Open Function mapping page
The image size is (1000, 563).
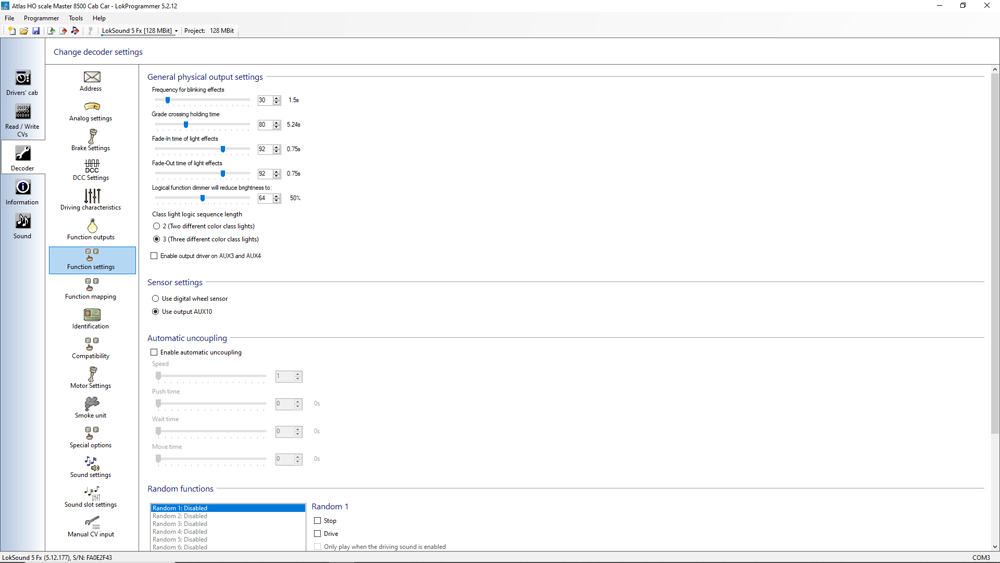[x=91, y=289]
